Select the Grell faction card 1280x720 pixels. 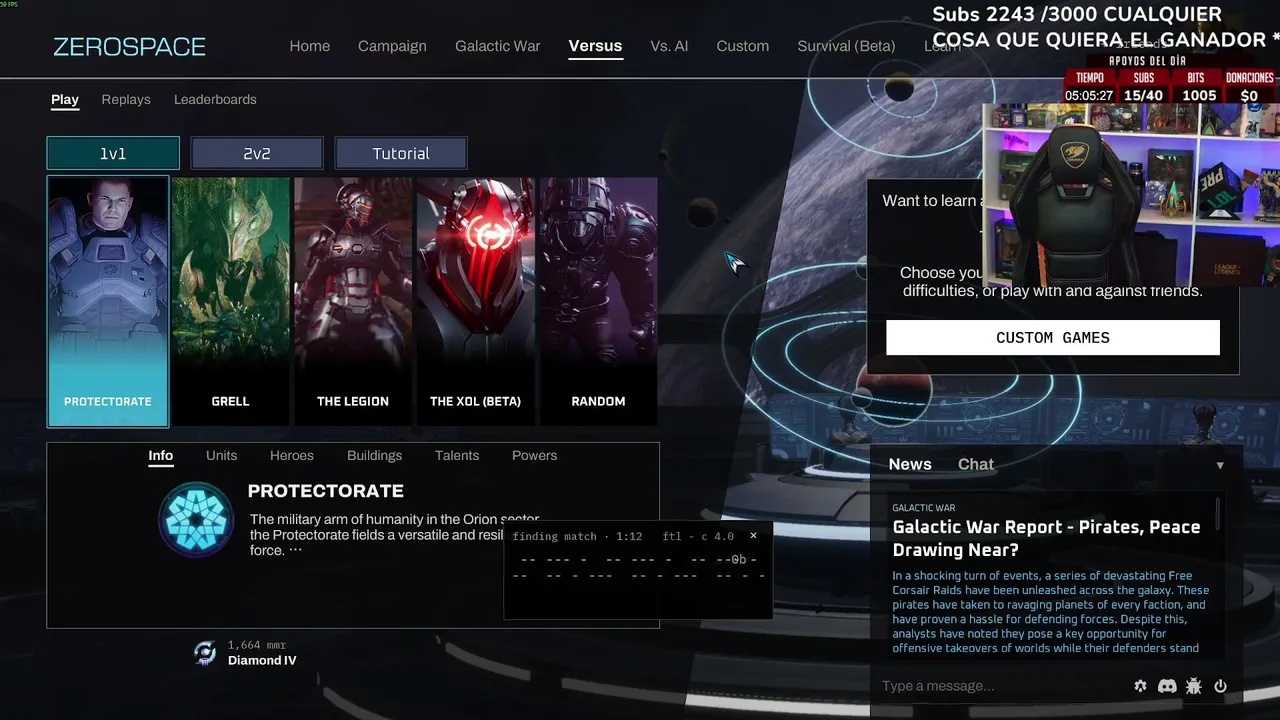[230, 301]
